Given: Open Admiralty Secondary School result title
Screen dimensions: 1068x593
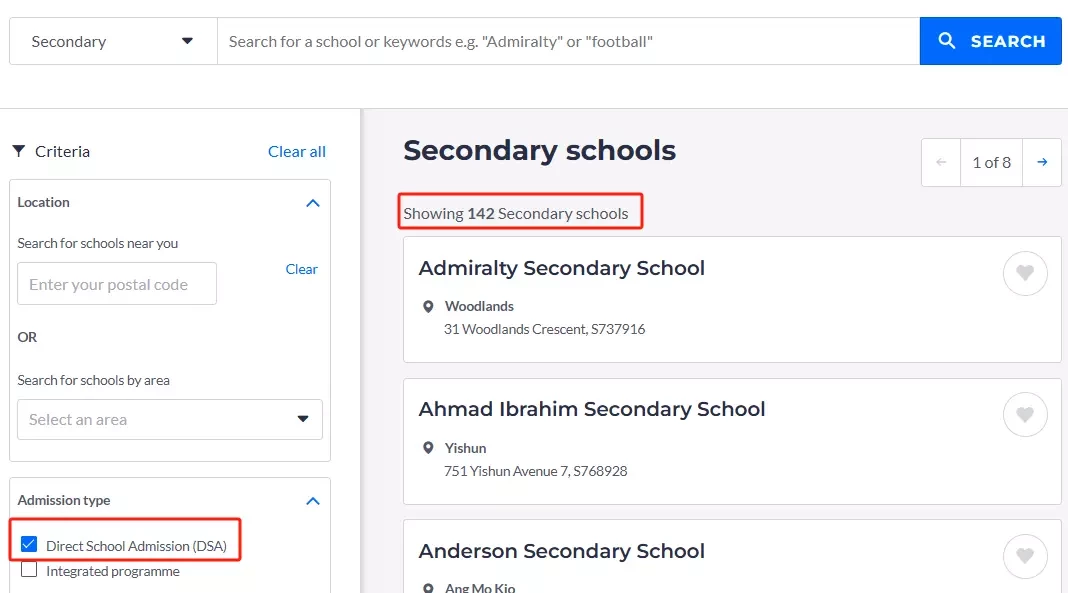Looking at the screenshot, I should click(x=561, y=268).
